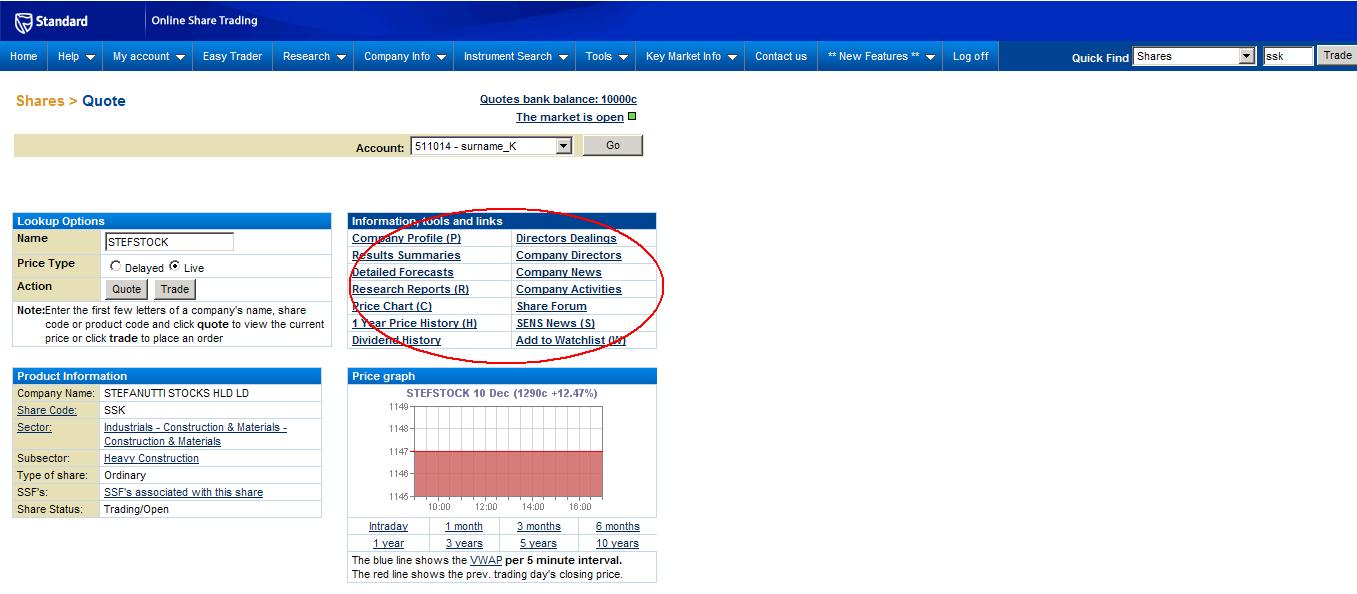
Task: Go to the Home page
Action: click(24, 56)
